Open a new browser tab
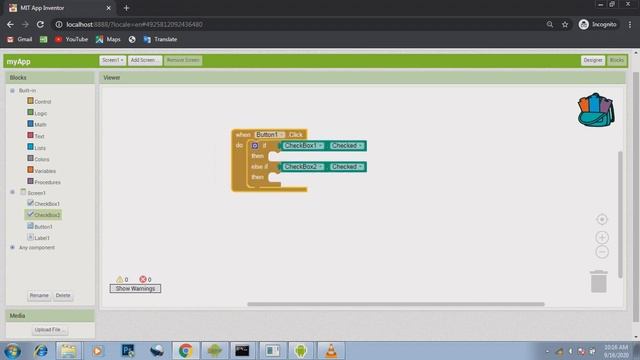This screenshot has height=360, width=640. pos(126,8)
